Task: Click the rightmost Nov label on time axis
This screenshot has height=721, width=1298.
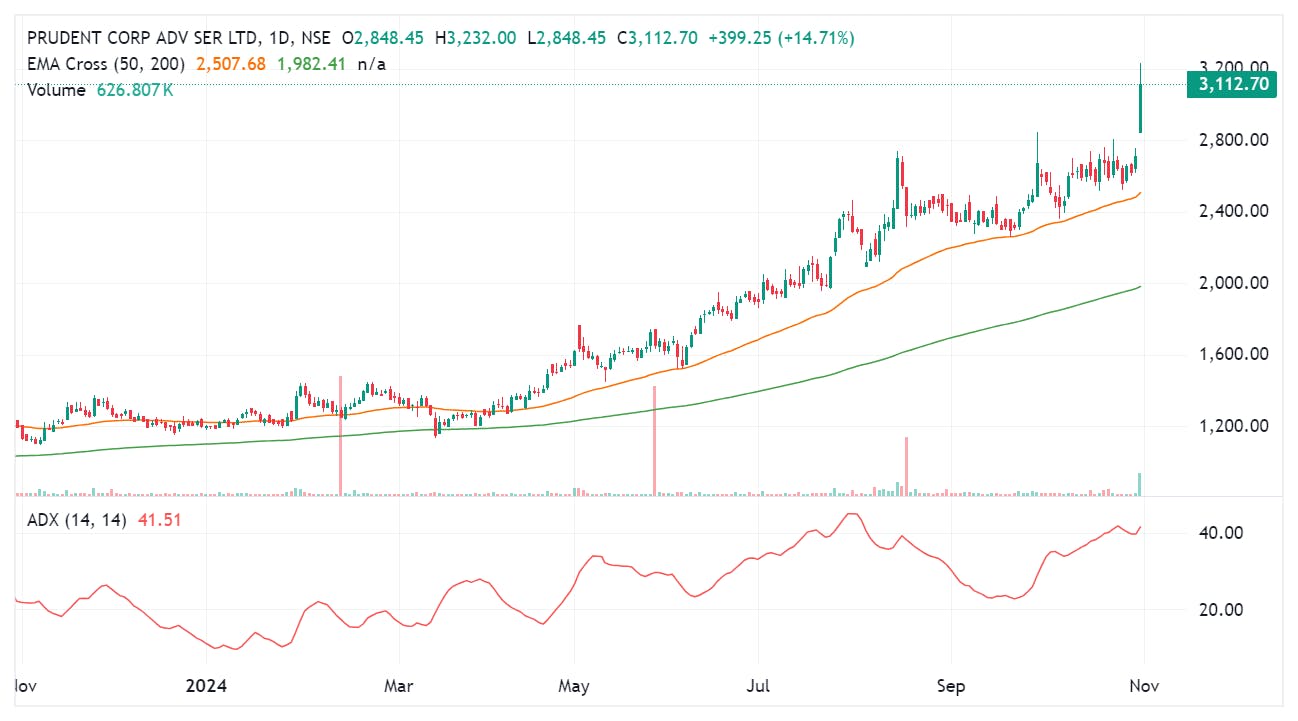Action: tap(1145, 686)
